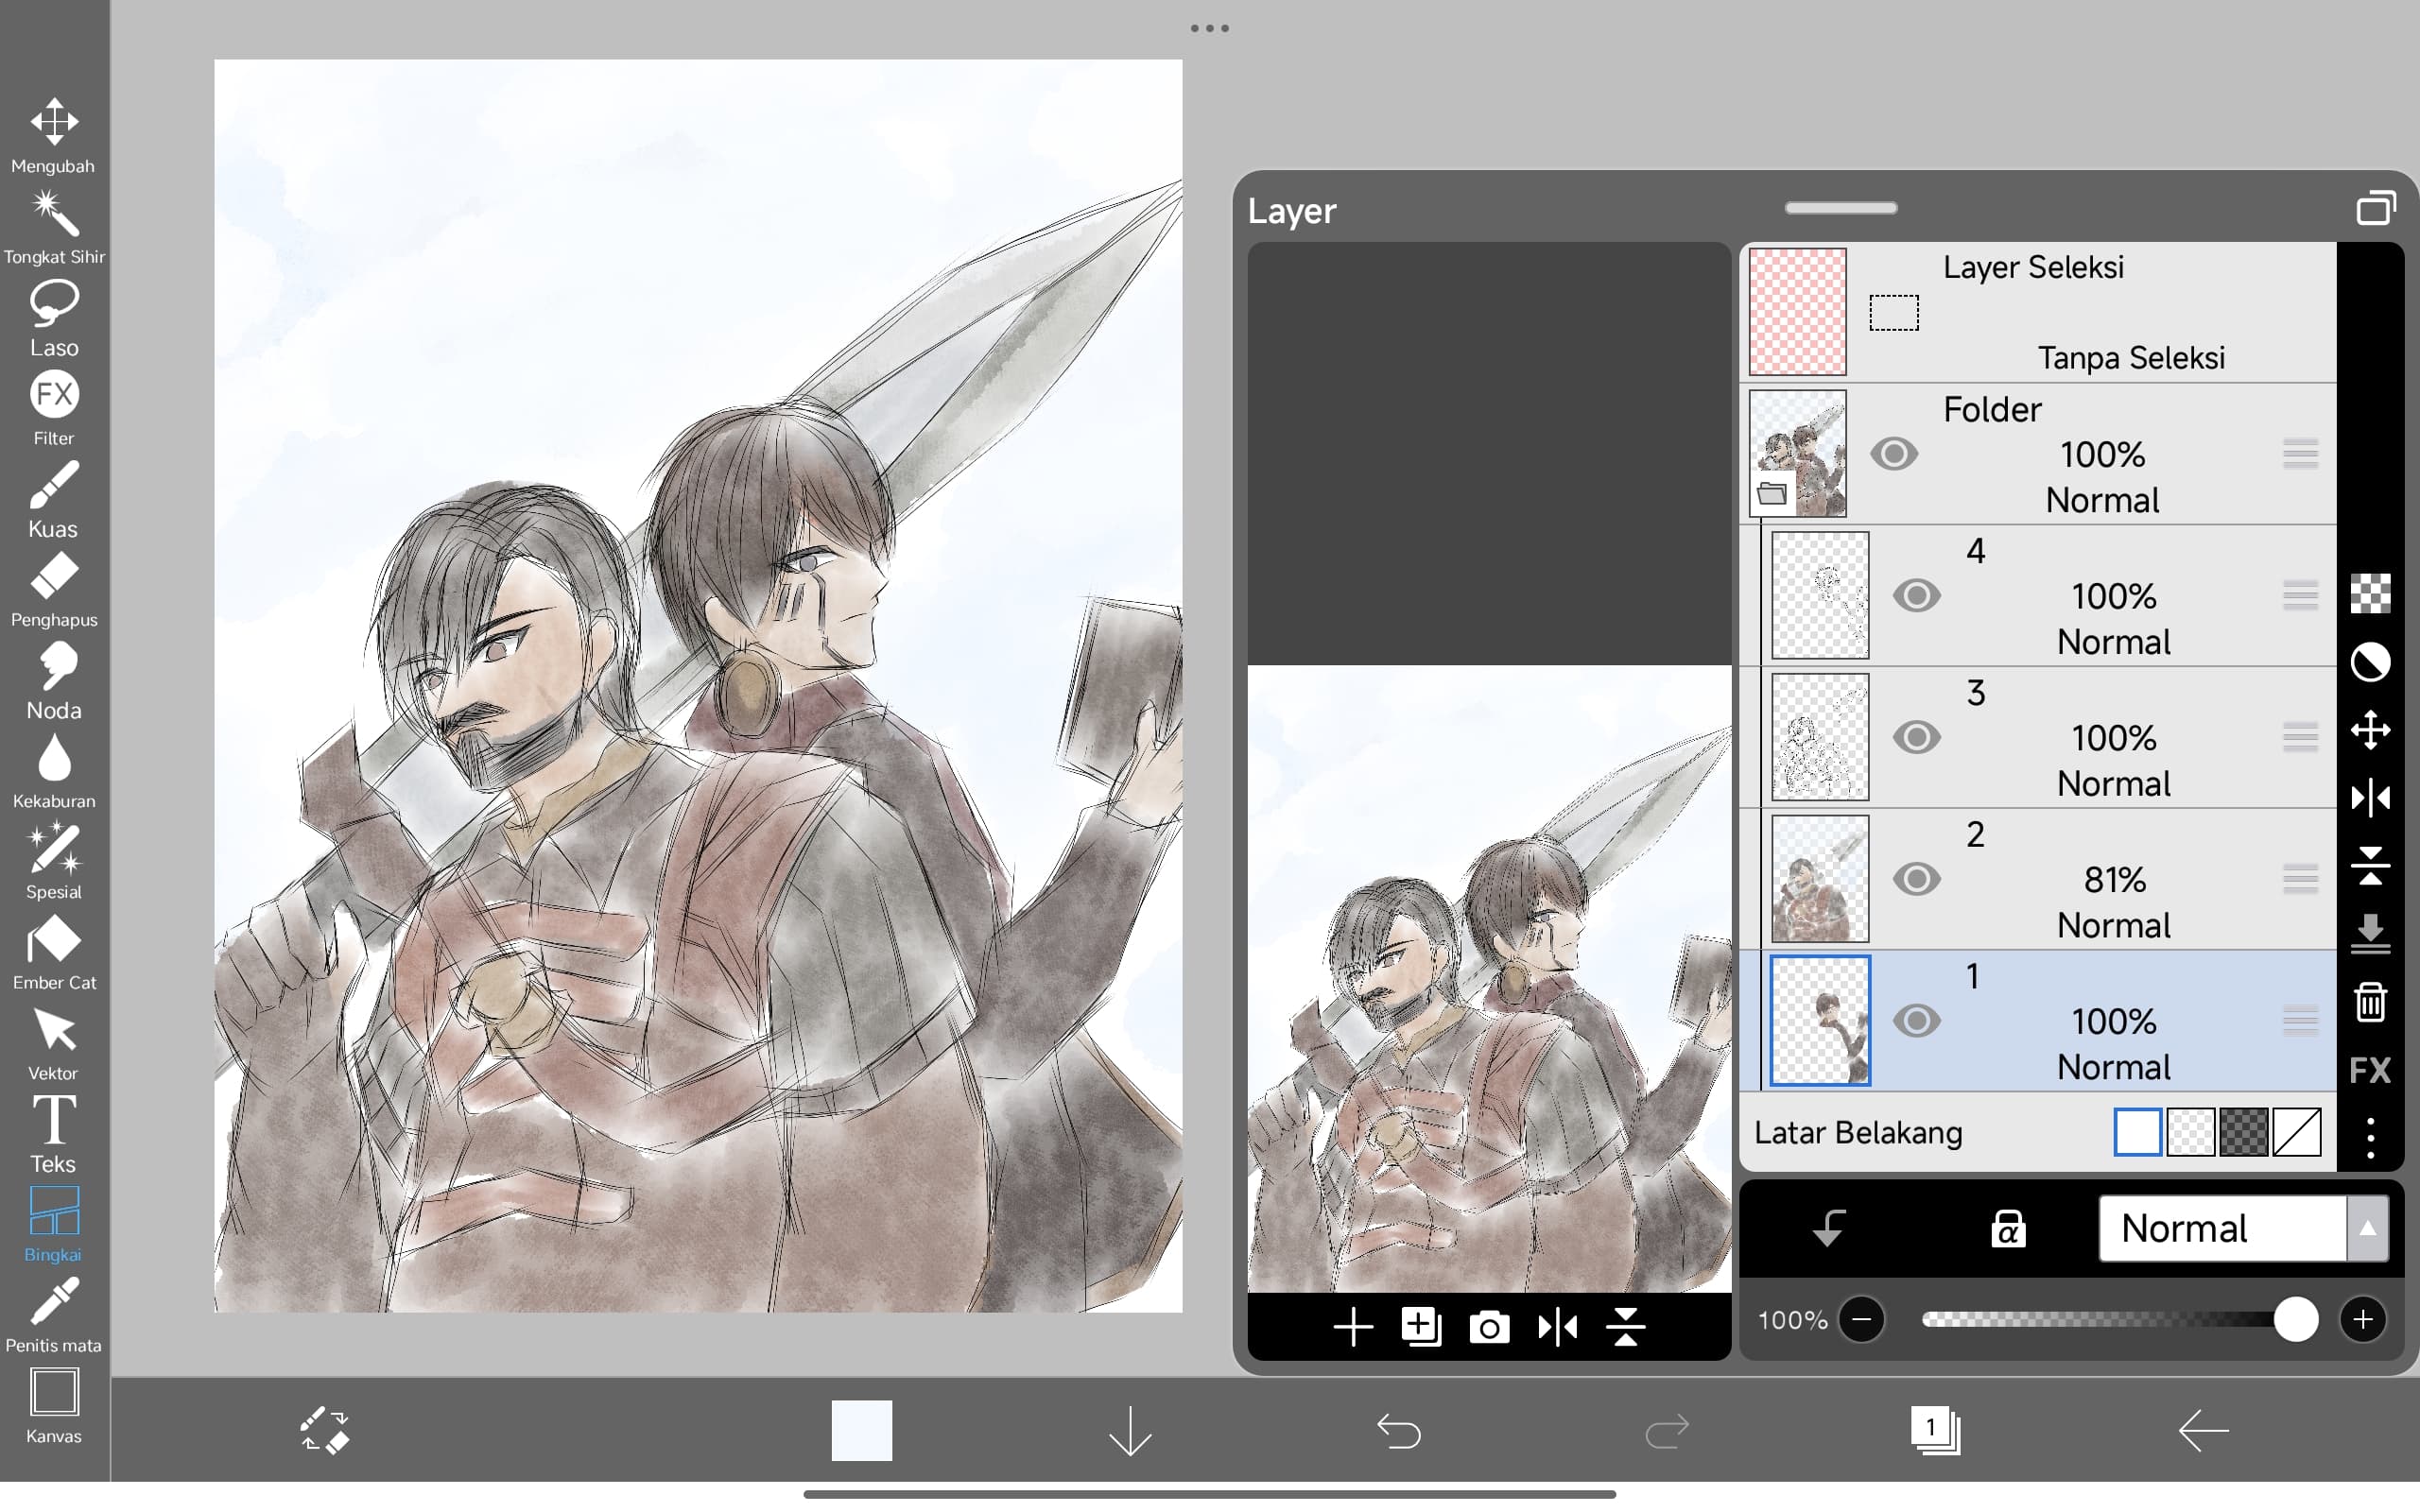Open the top three-dots menu
This screenshot has width=2420, height=1512.
pos(1209,28)
